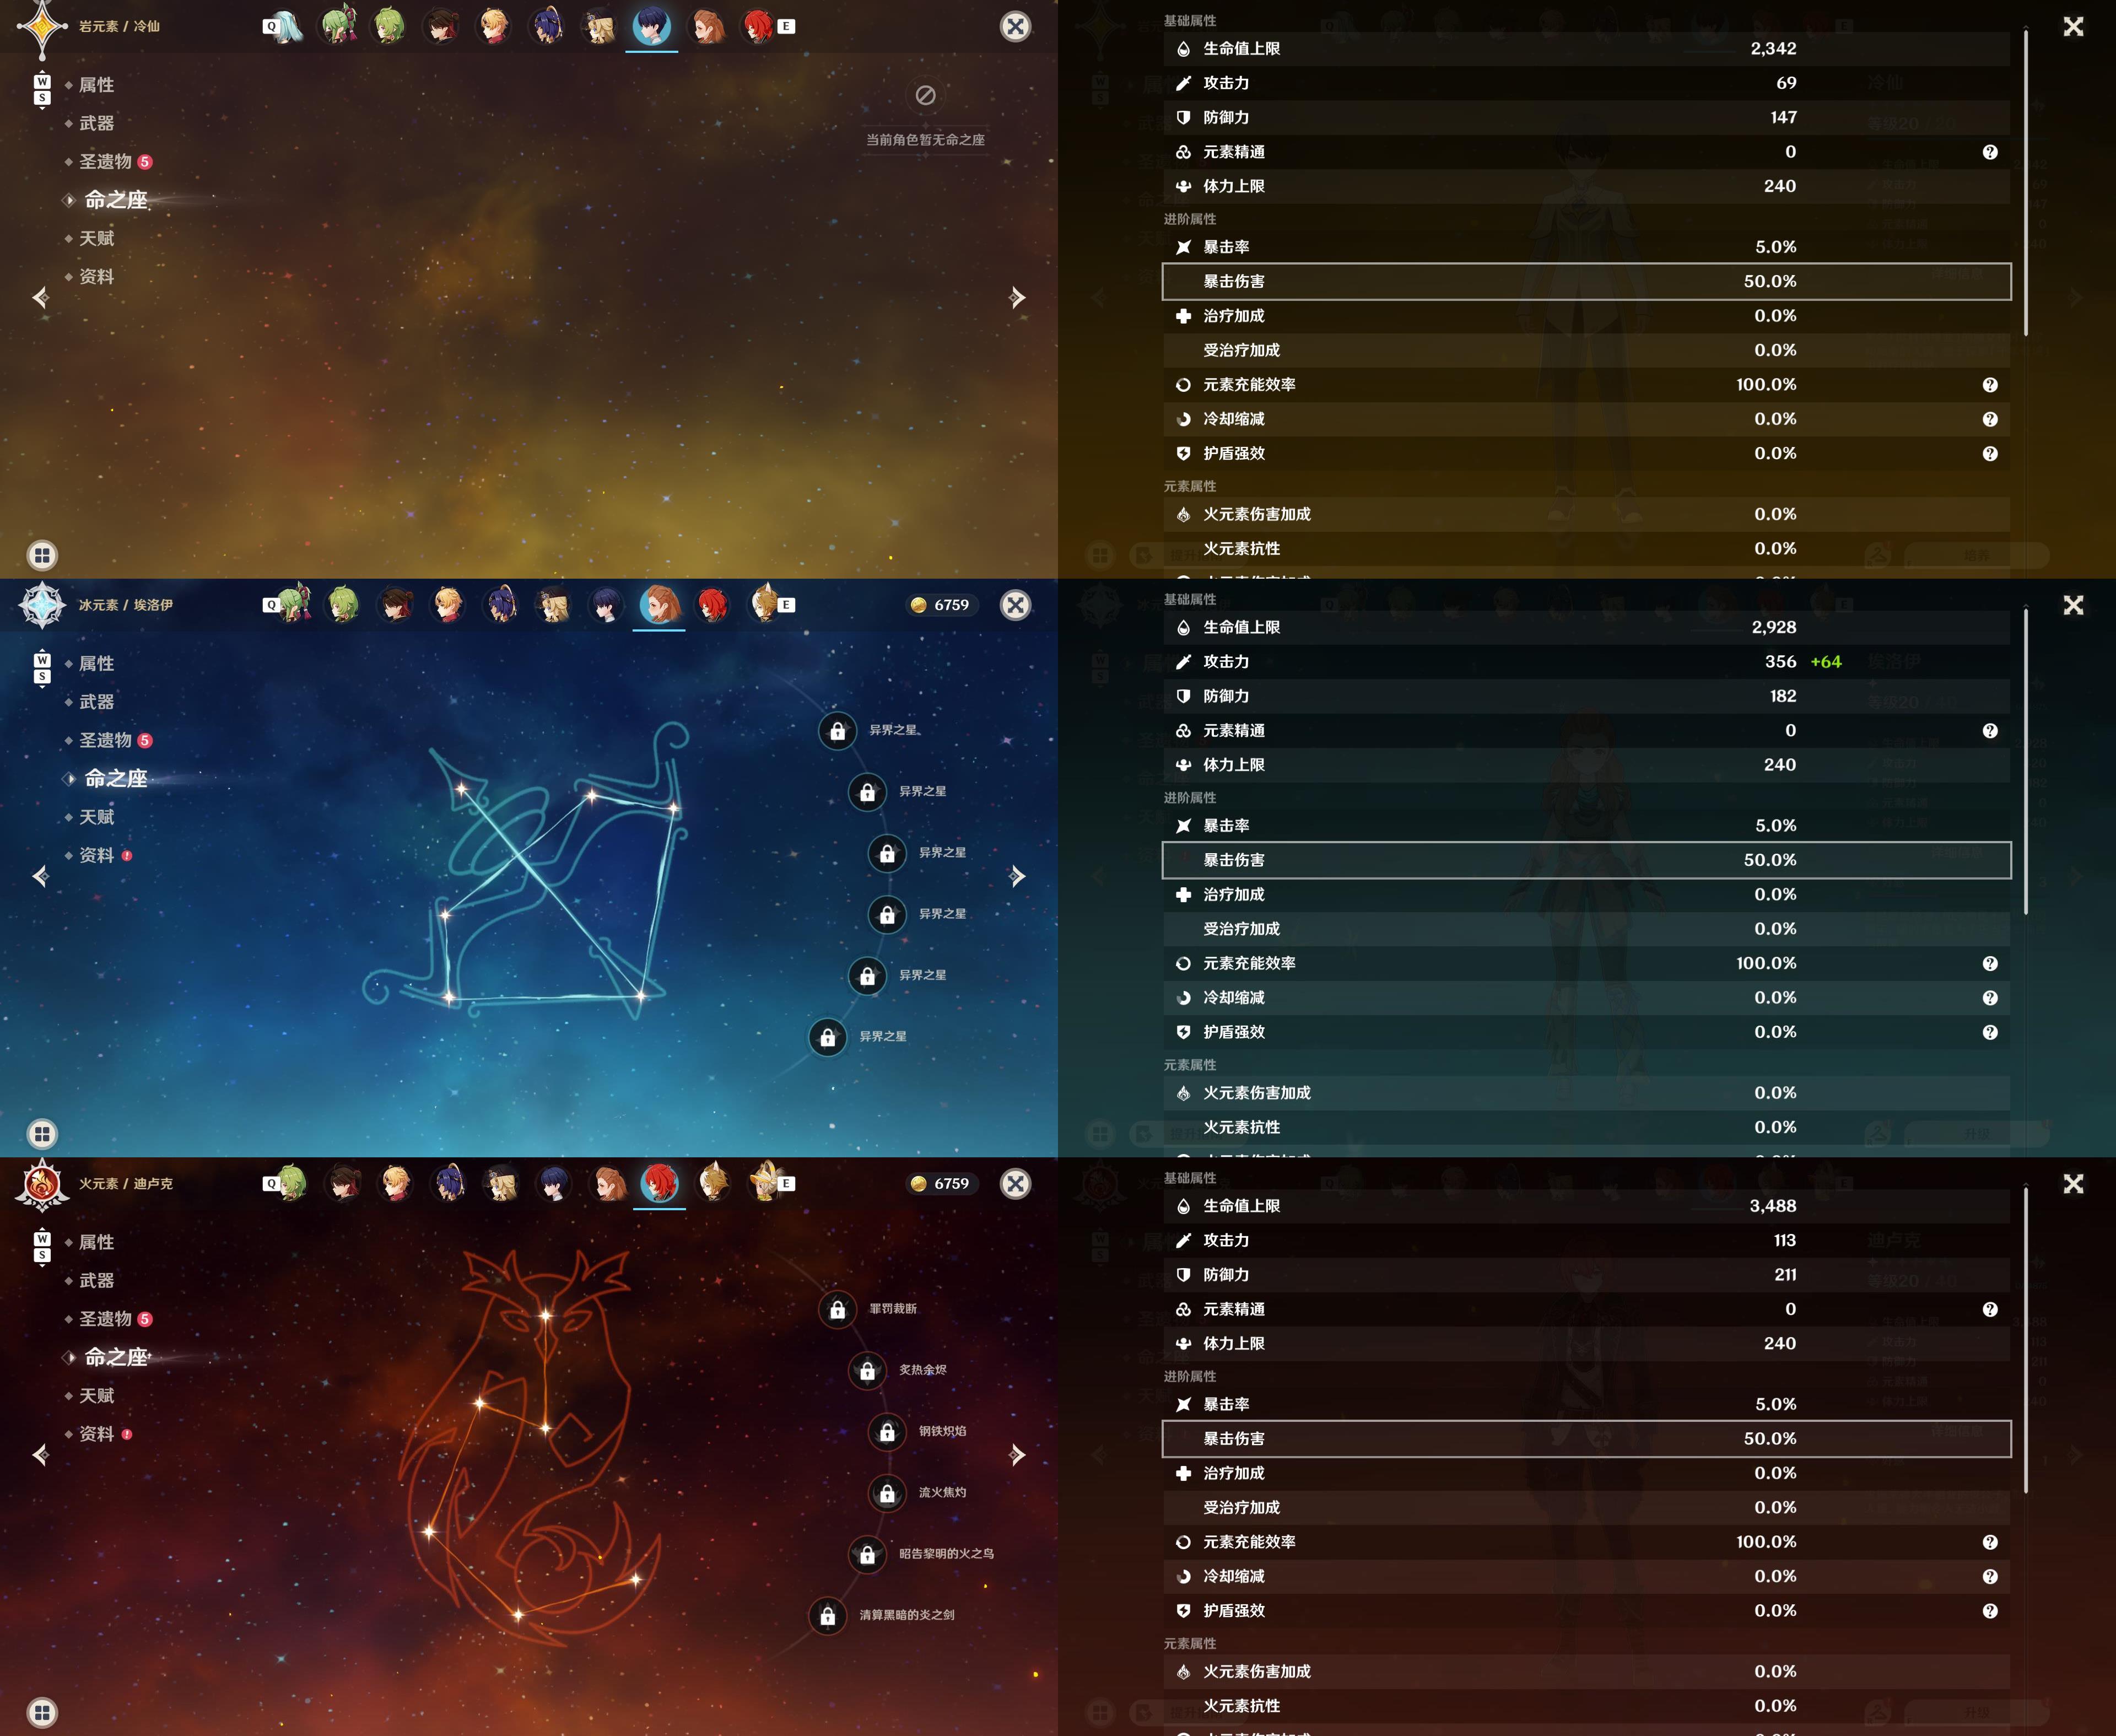Click the scrollbar in the 3,488 HP stats panel

[x=2026, y=1341]
